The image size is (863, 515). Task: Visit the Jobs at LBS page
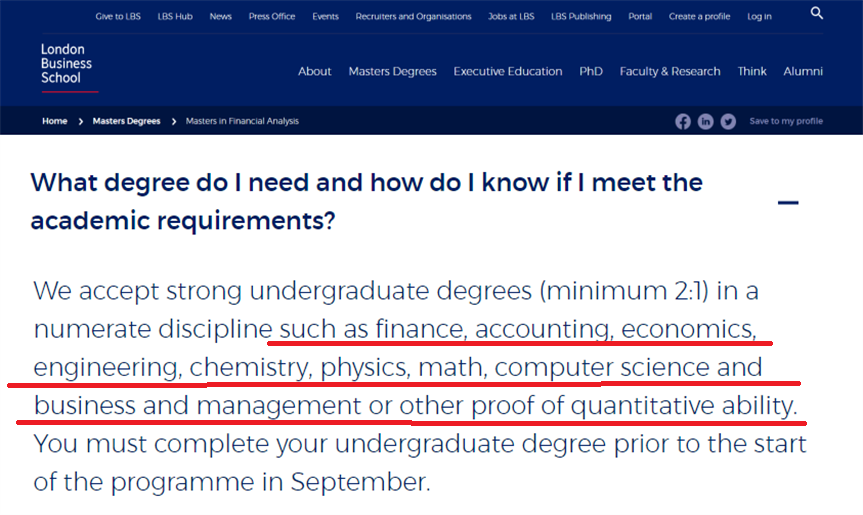point(512,17)
